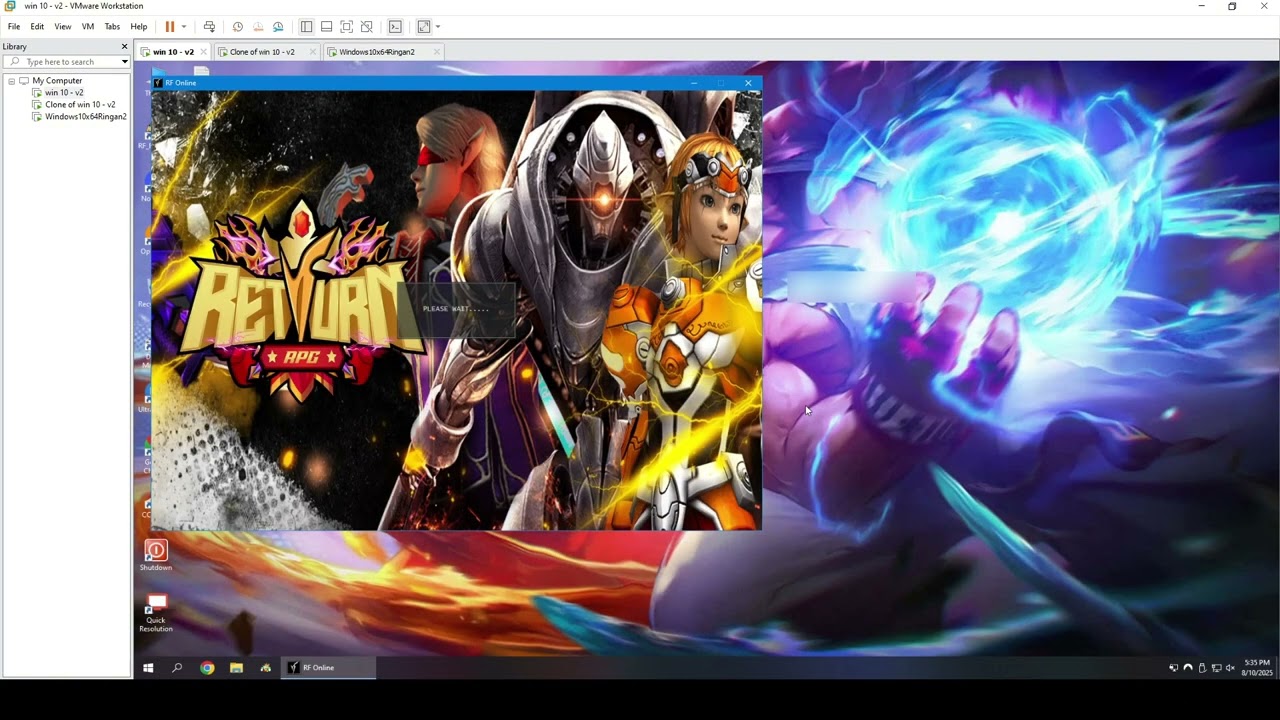Launch Chrome from guest taskbar
The image size is (1280, 720).
207,668
